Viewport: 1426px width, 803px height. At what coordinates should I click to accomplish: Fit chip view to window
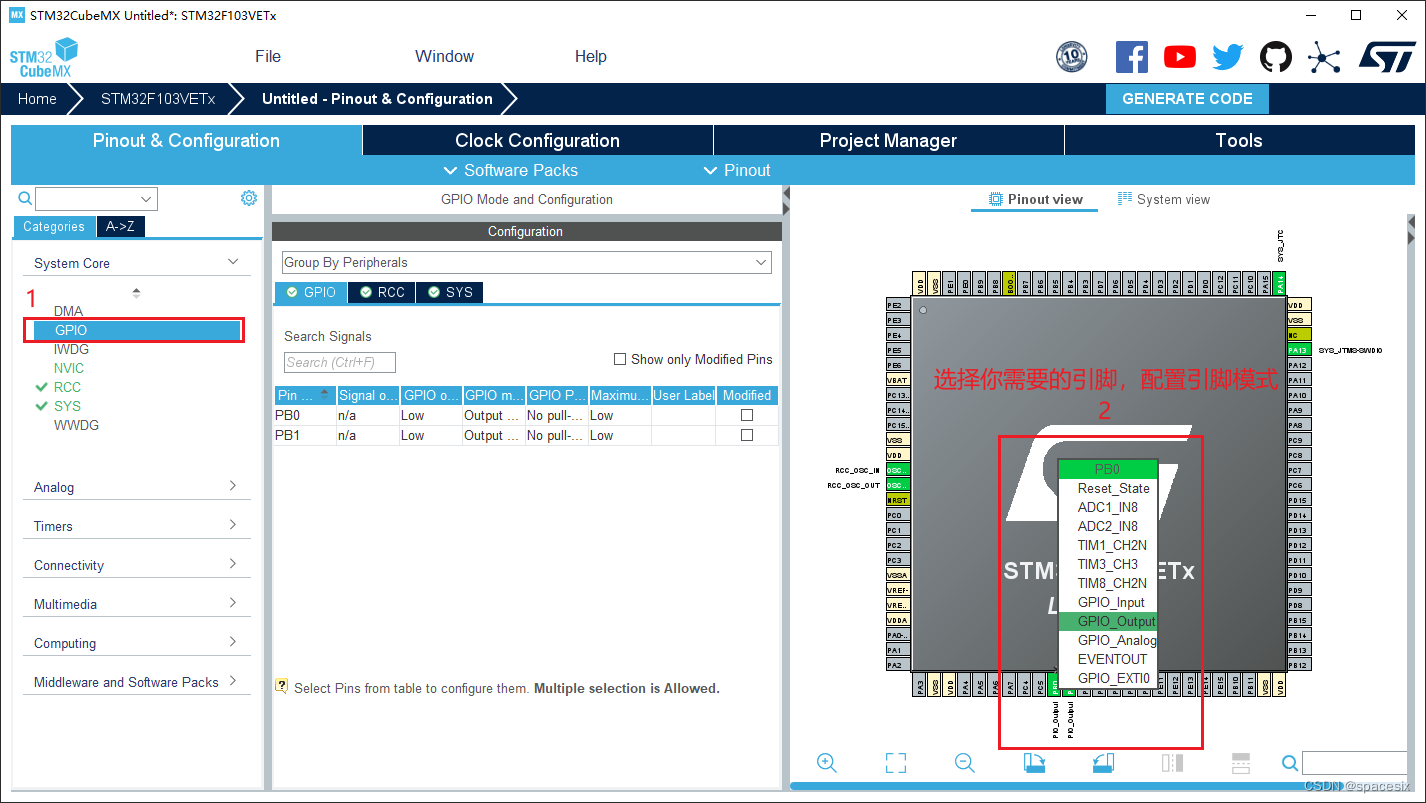[x=896, y=763]
